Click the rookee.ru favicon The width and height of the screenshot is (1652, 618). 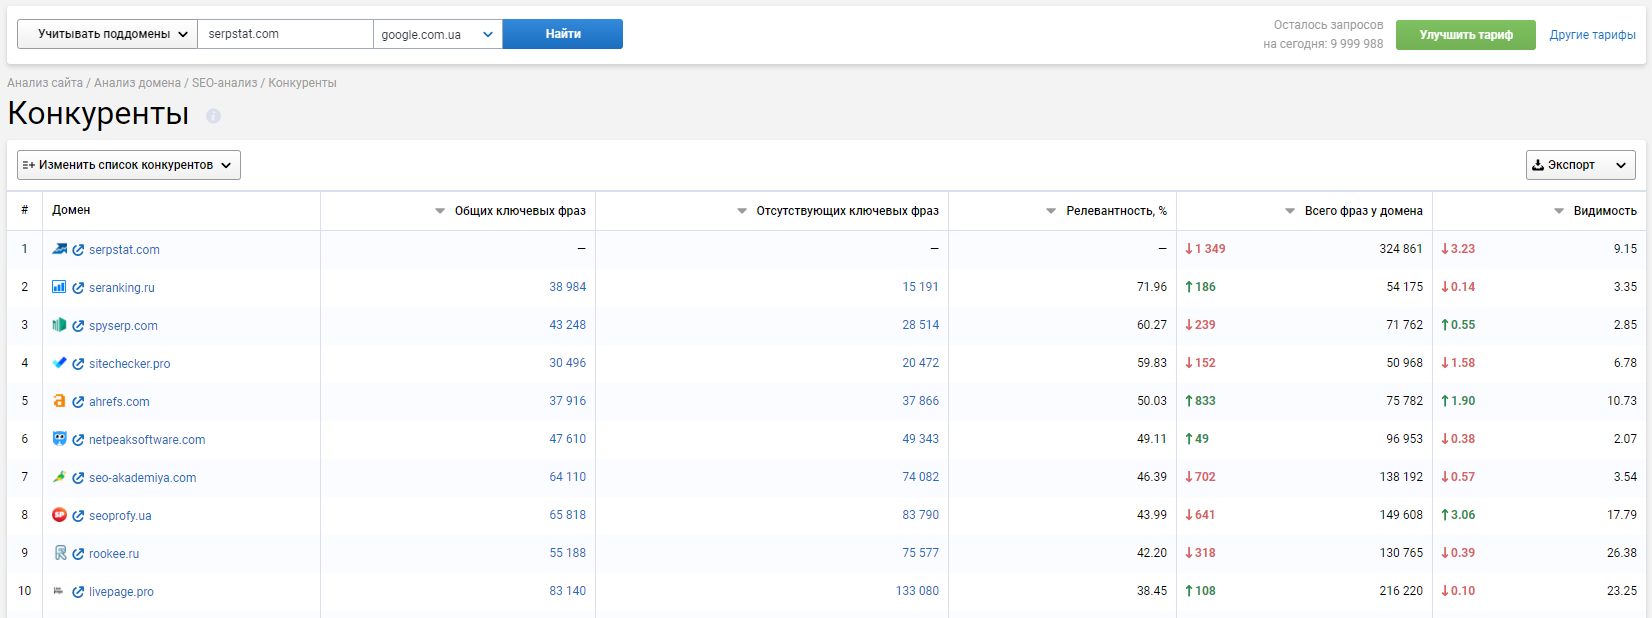(59, 553)
